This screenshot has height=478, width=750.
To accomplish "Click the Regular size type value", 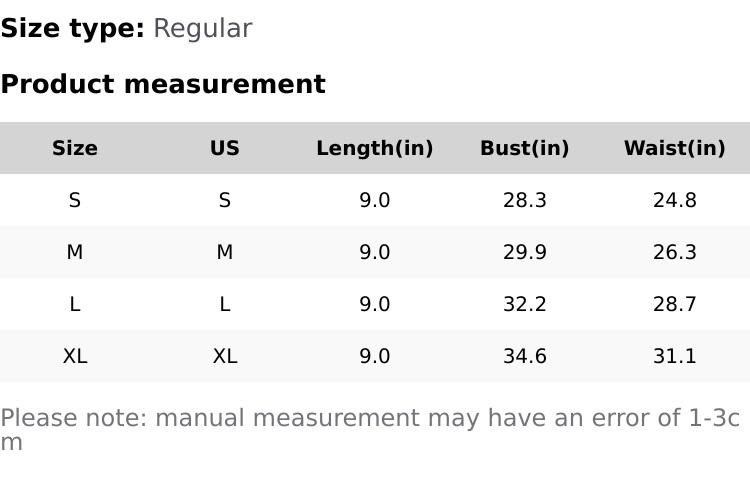I will [x=202, y=29].
